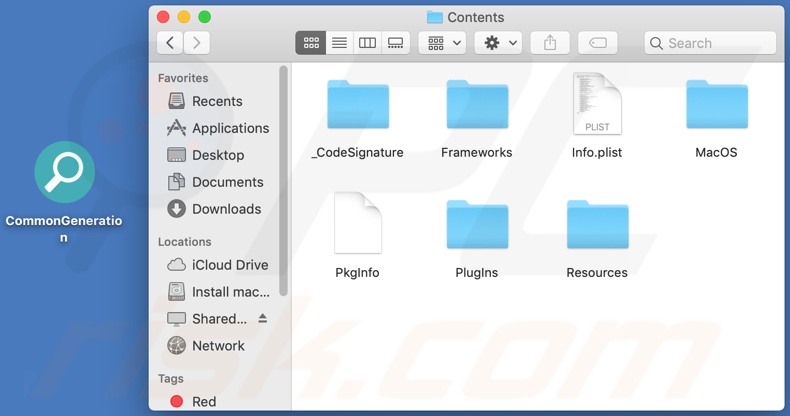Viewport: 790px width, 416px height.
Task: Click the PkgInfo file icon
Action: pyautogui.click(x=357, y=224)
